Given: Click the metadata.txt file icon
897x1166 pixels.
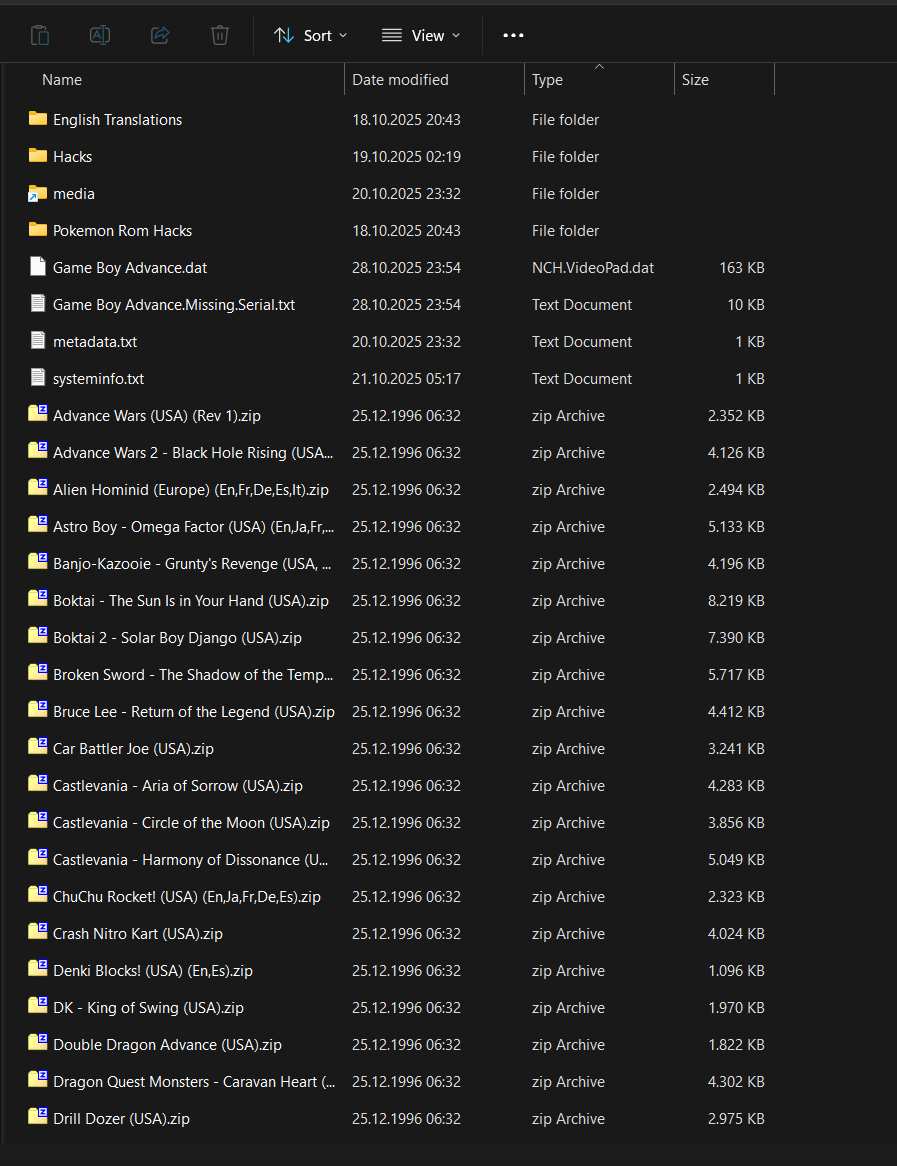Looking at the screenshot, I should [x=38, y=341].
